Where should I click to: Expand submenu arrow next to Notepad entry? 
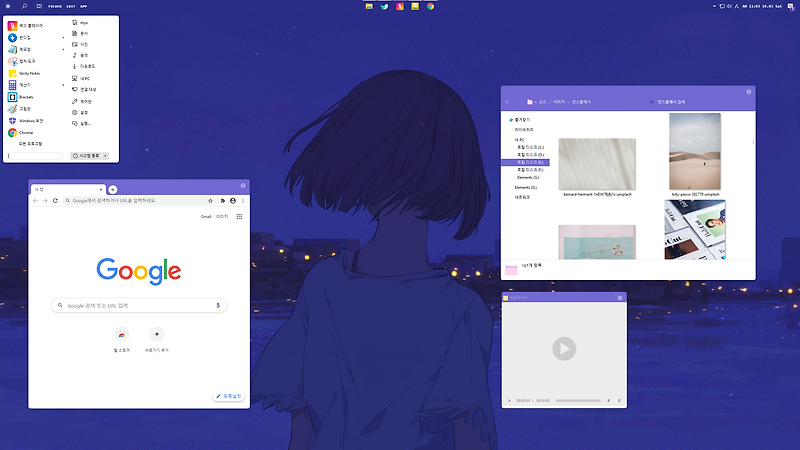[x=63, y=49]
